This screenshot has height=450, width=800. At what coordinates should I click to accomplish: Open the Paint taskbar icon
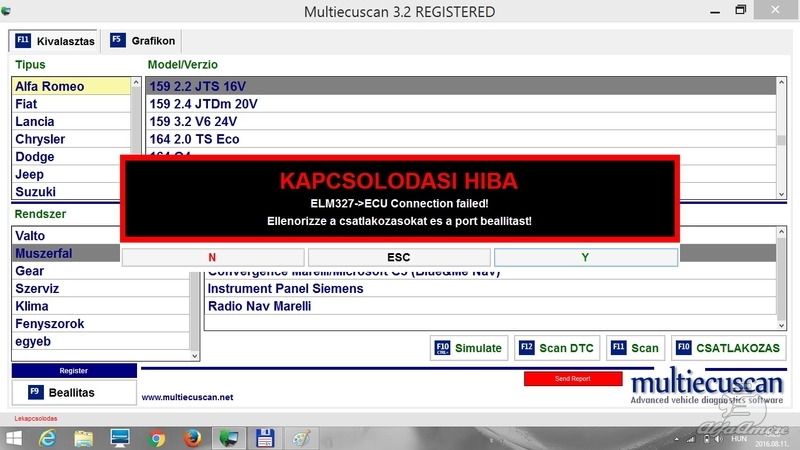pos(301,438)
